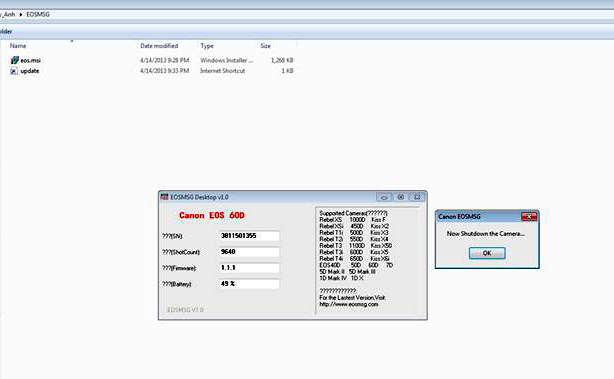The image size is (614, 379).
Task: Select the update internet shortcut icon
Action: (14, 71)
